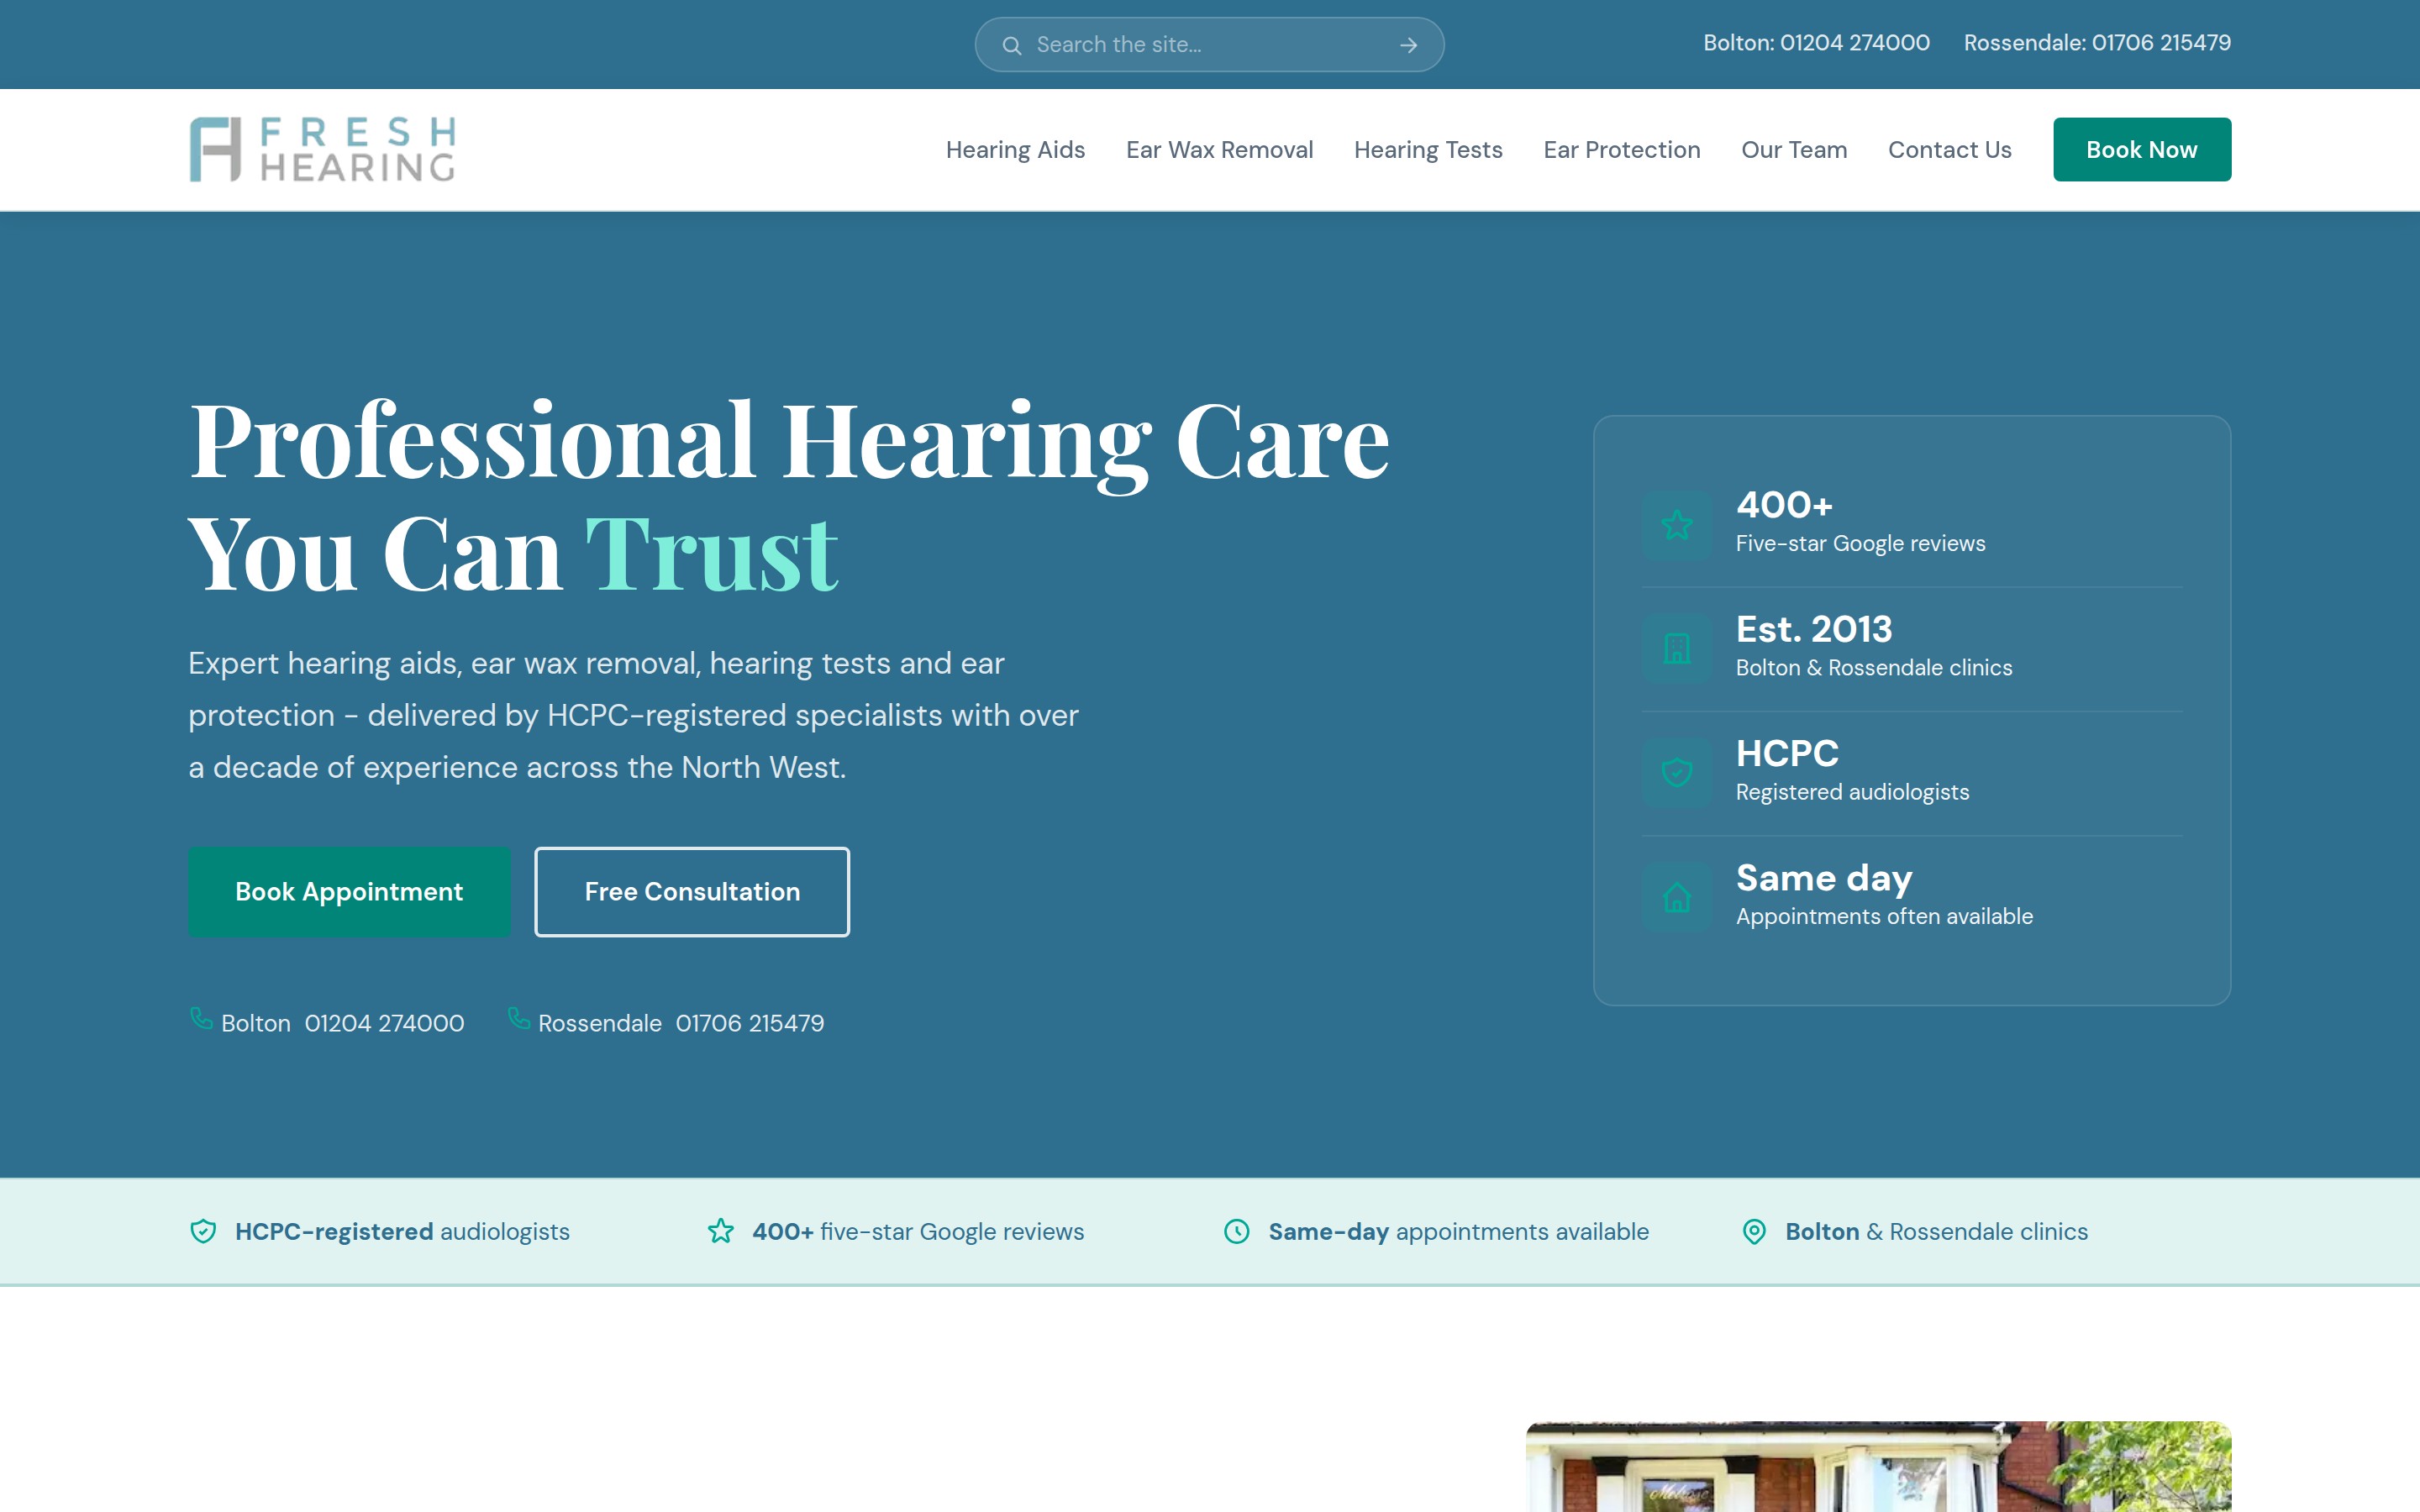The image size is (2420, 1512).
Task: Click the Free Consultation button
Action: pyautogui.click(x=692, y=892)
